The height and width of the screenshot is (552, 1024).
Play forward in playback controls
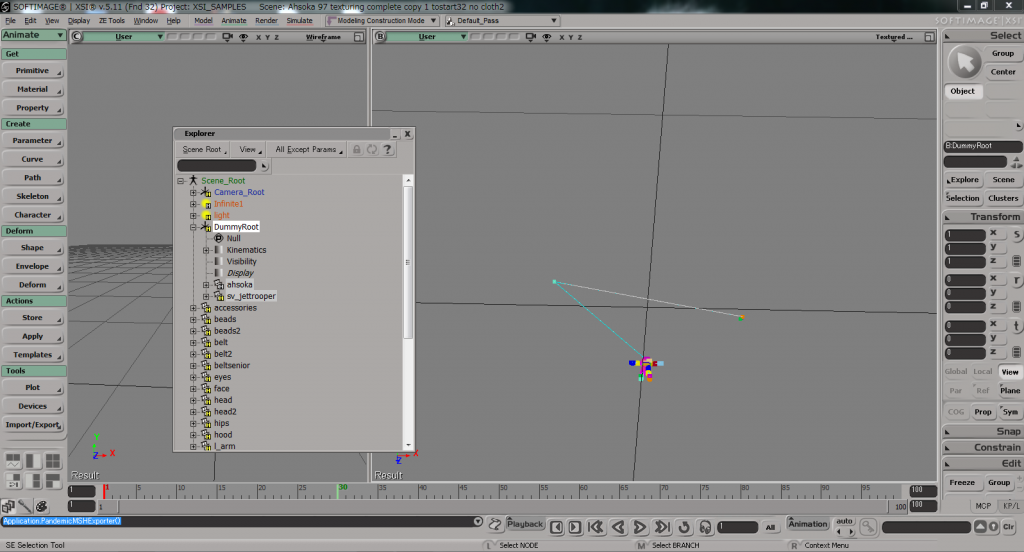click(x=640, y=527)
